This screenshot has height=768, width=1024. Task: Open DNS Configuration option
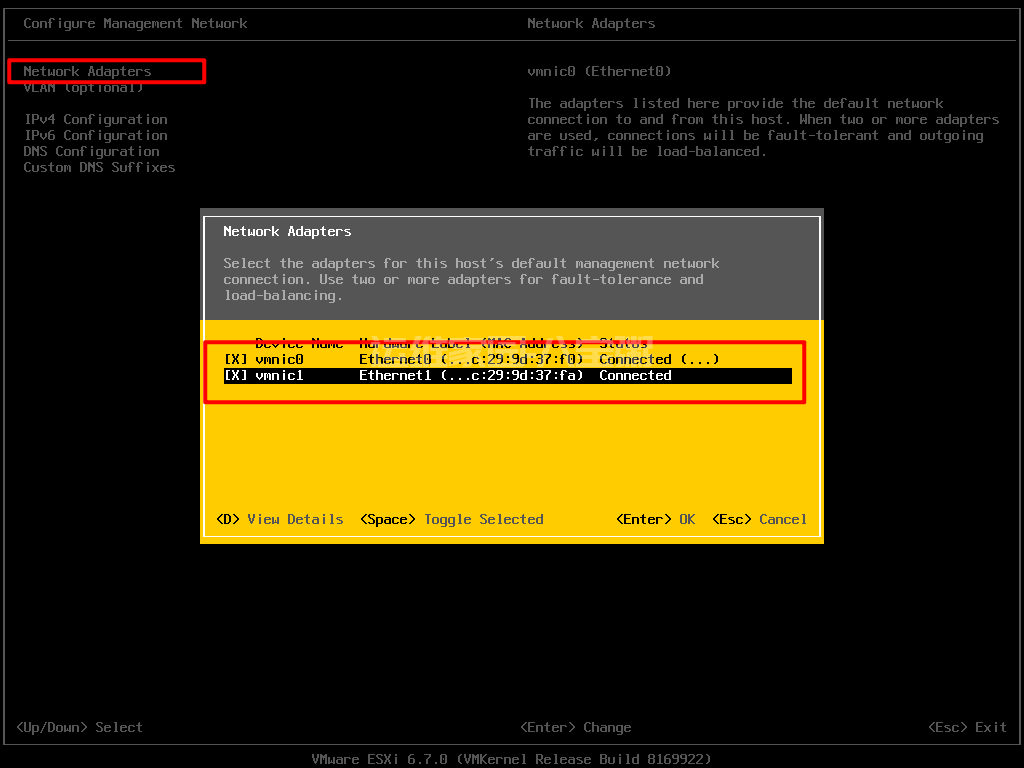click(91, 151)
